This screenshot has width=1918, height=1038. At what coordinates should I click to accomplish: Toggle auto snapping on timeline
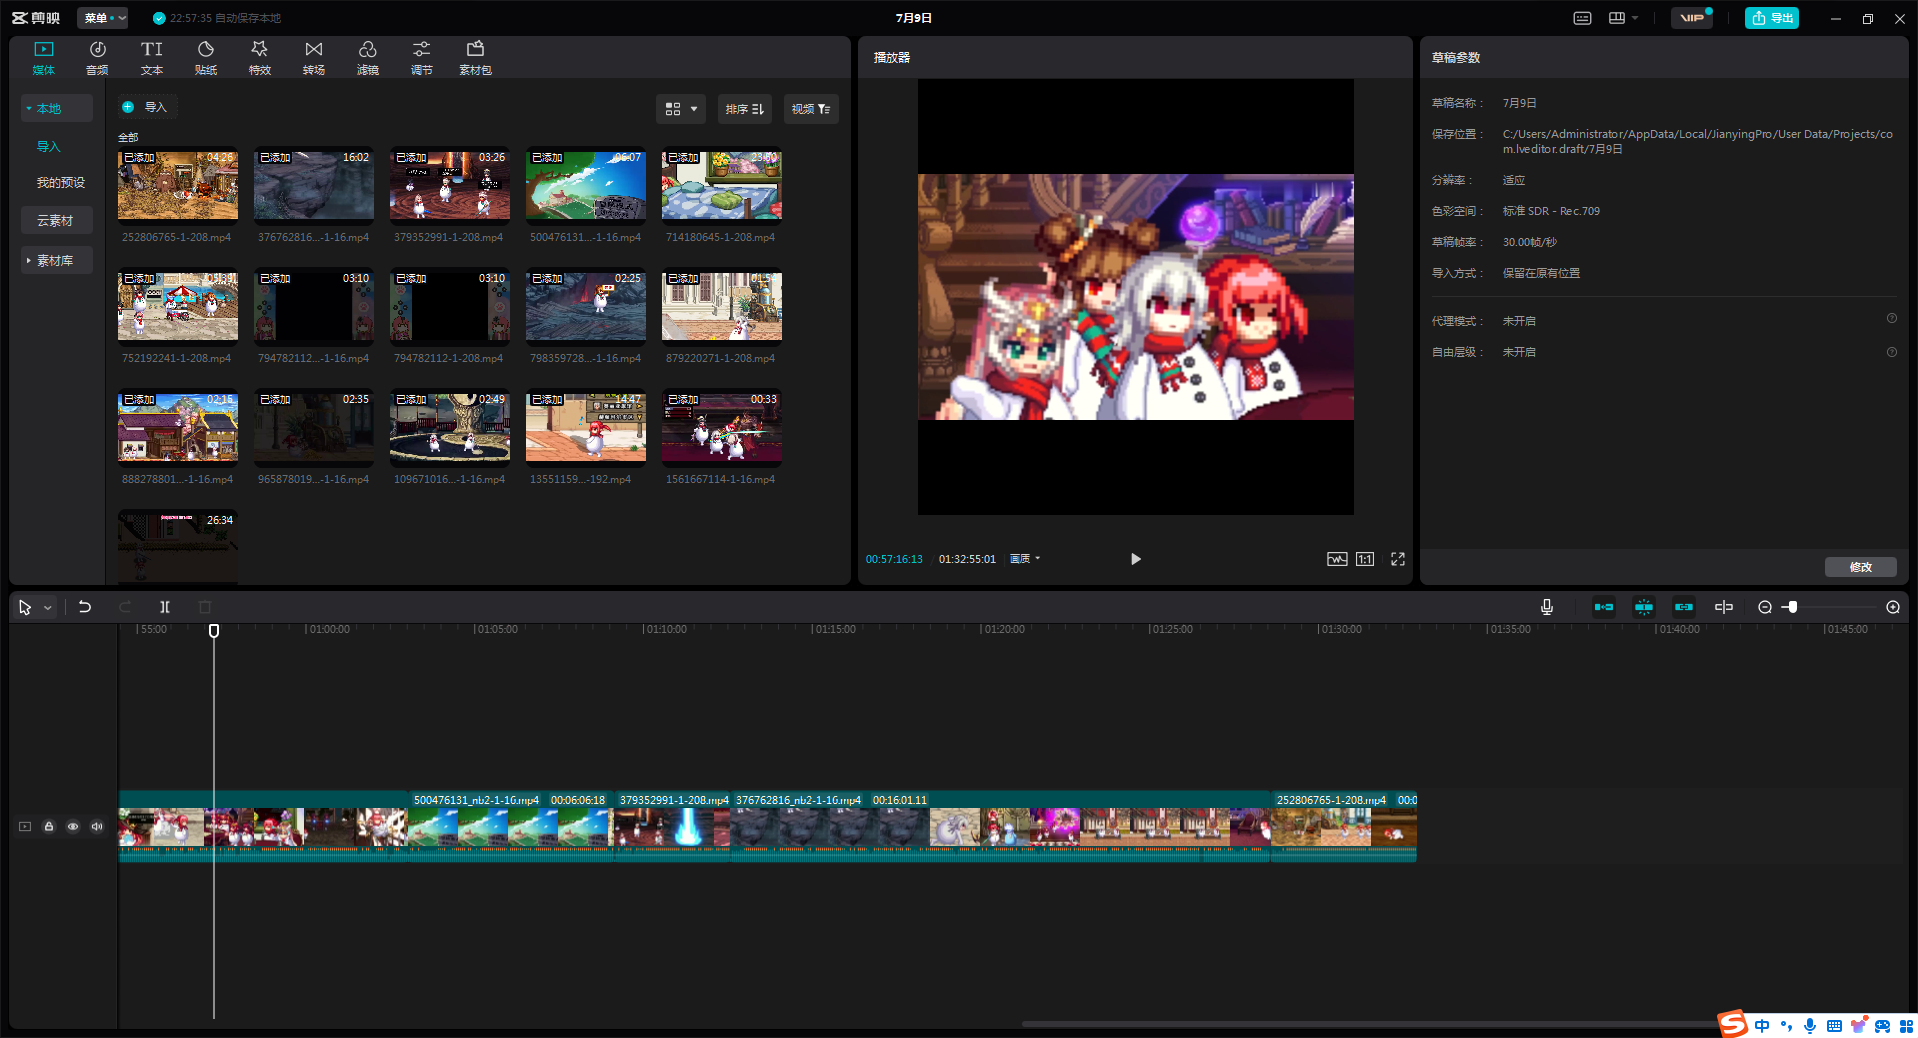pyautogui.click(x=1644, y=607)
